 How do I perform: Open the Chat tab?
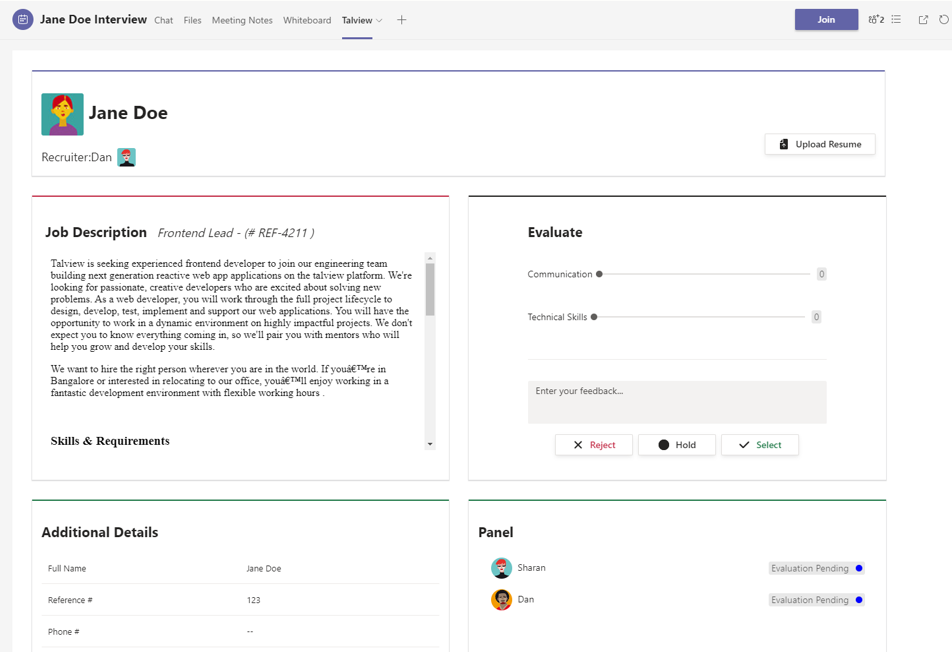163,20
